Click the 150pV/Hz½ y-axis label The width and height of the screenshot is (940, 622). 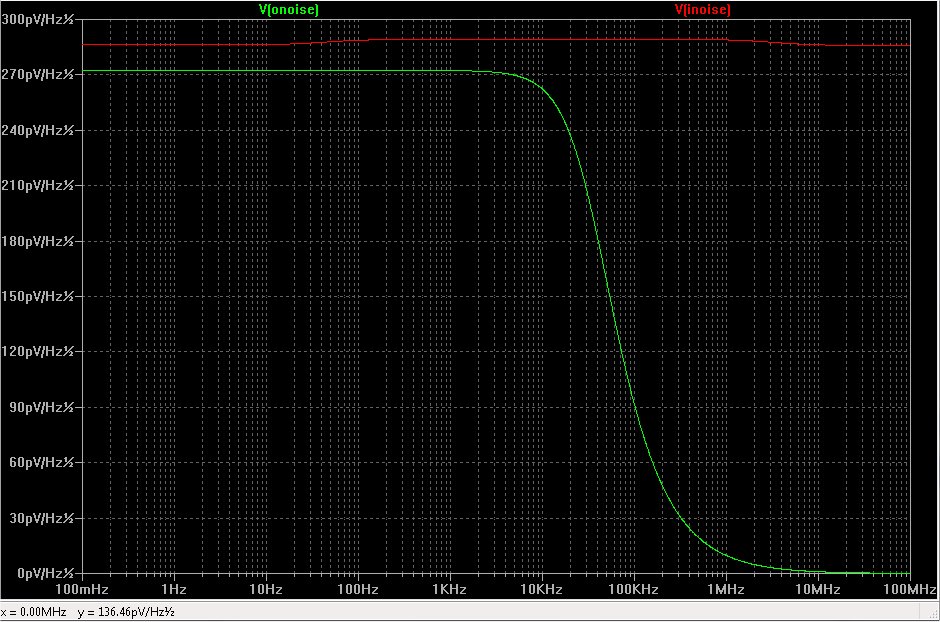38,296
